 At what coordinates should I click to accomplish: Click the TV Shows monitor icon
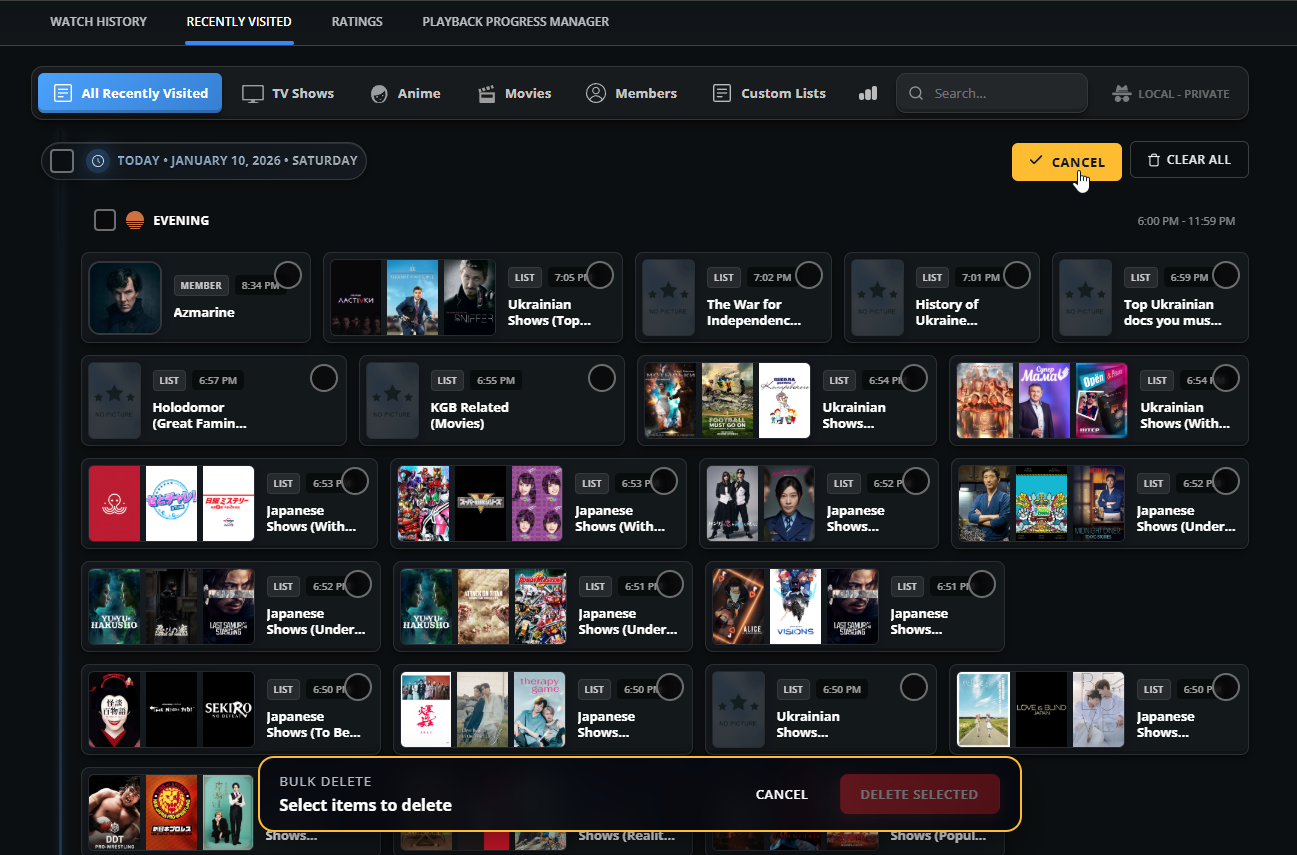pyautogui.click(x=253, y=93)
